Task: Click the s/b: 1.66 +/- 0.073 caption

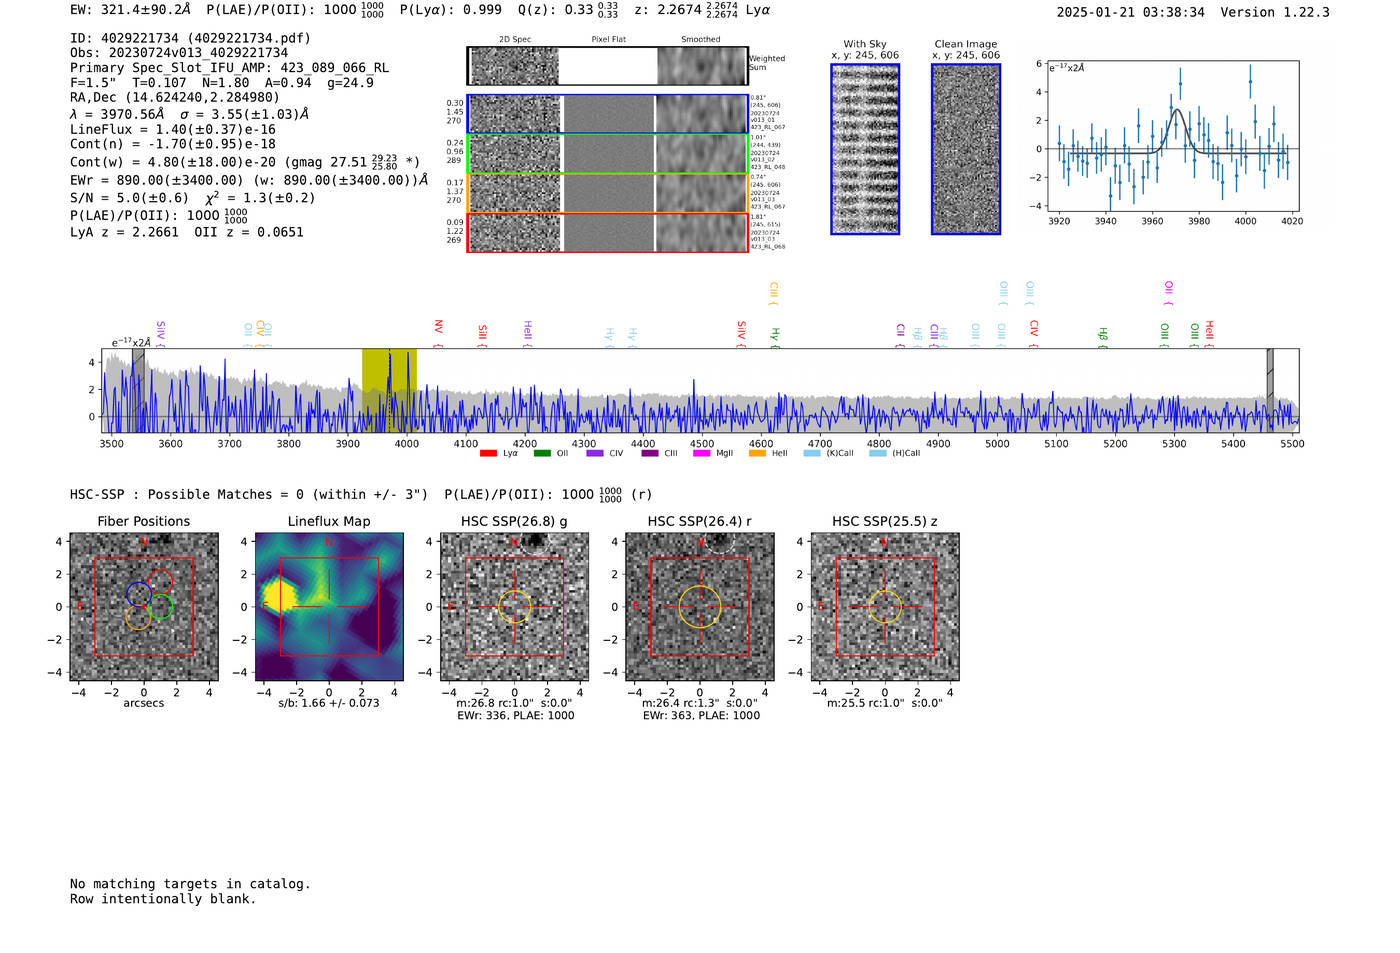Action: [x=329, y=703]
